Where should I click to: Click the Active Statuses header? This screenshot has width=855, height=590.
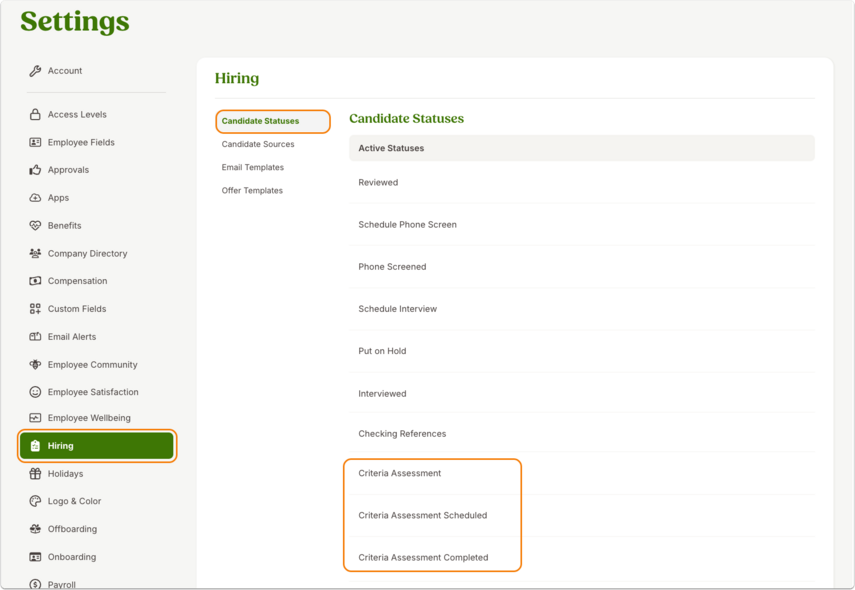coord(582,148)
